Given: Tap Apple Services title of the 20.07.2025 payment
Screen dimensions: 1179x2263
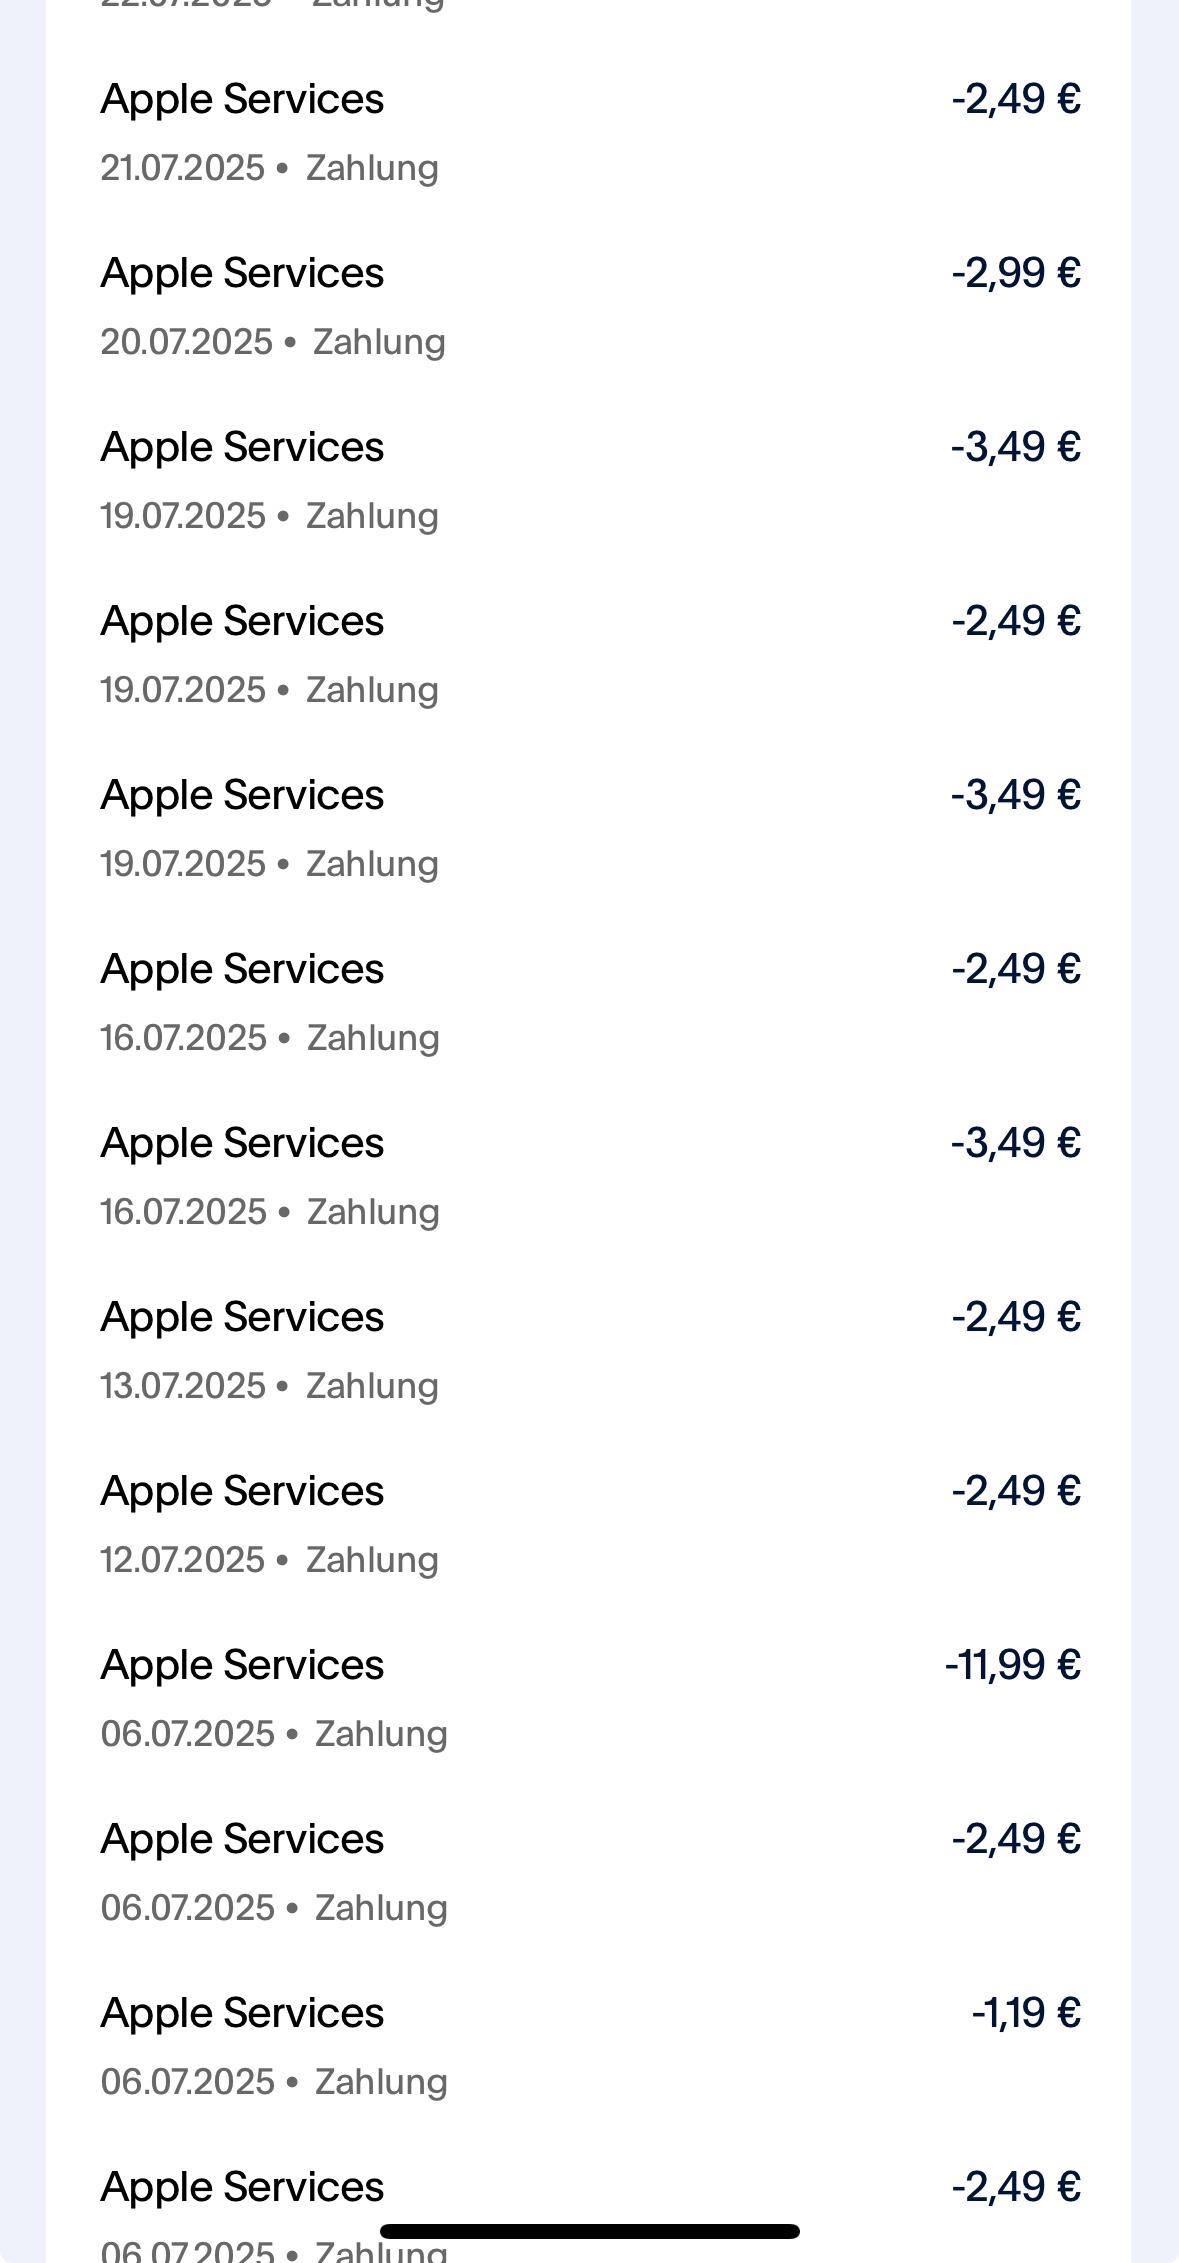Looking at the screenshot, I should click(x=242, y=274).
